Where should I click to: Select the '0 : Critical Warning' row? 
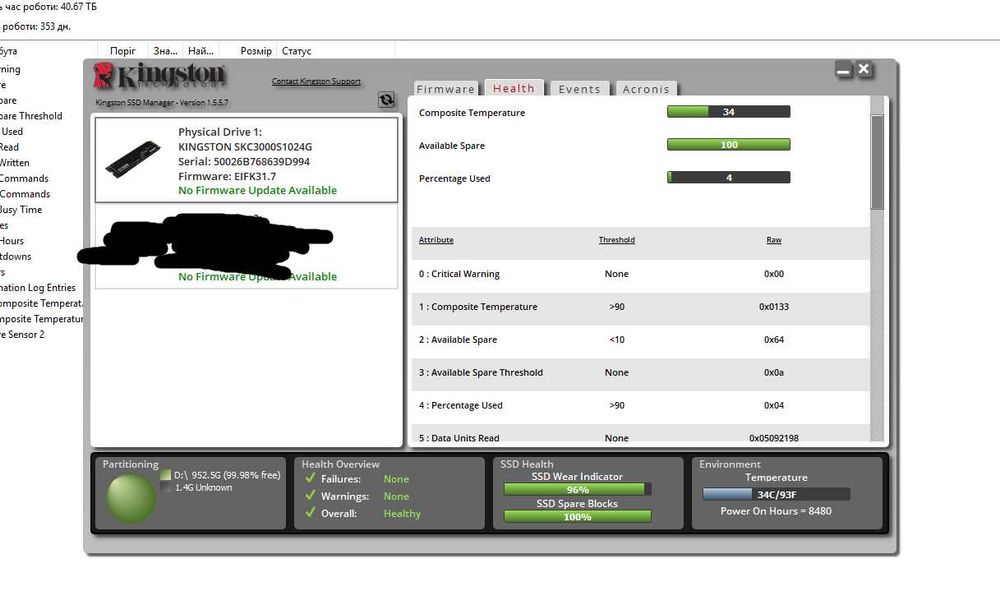click(x=641, y=274)
